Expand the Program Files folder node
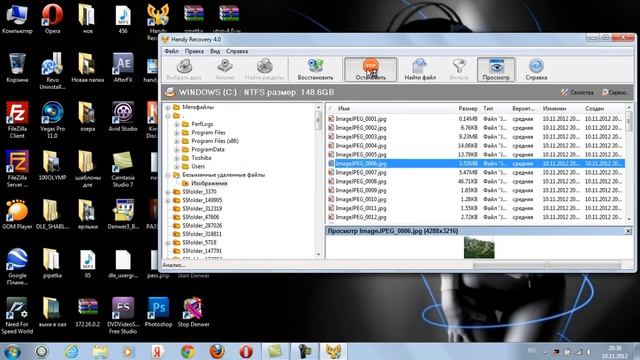 (x=177, y=133)
